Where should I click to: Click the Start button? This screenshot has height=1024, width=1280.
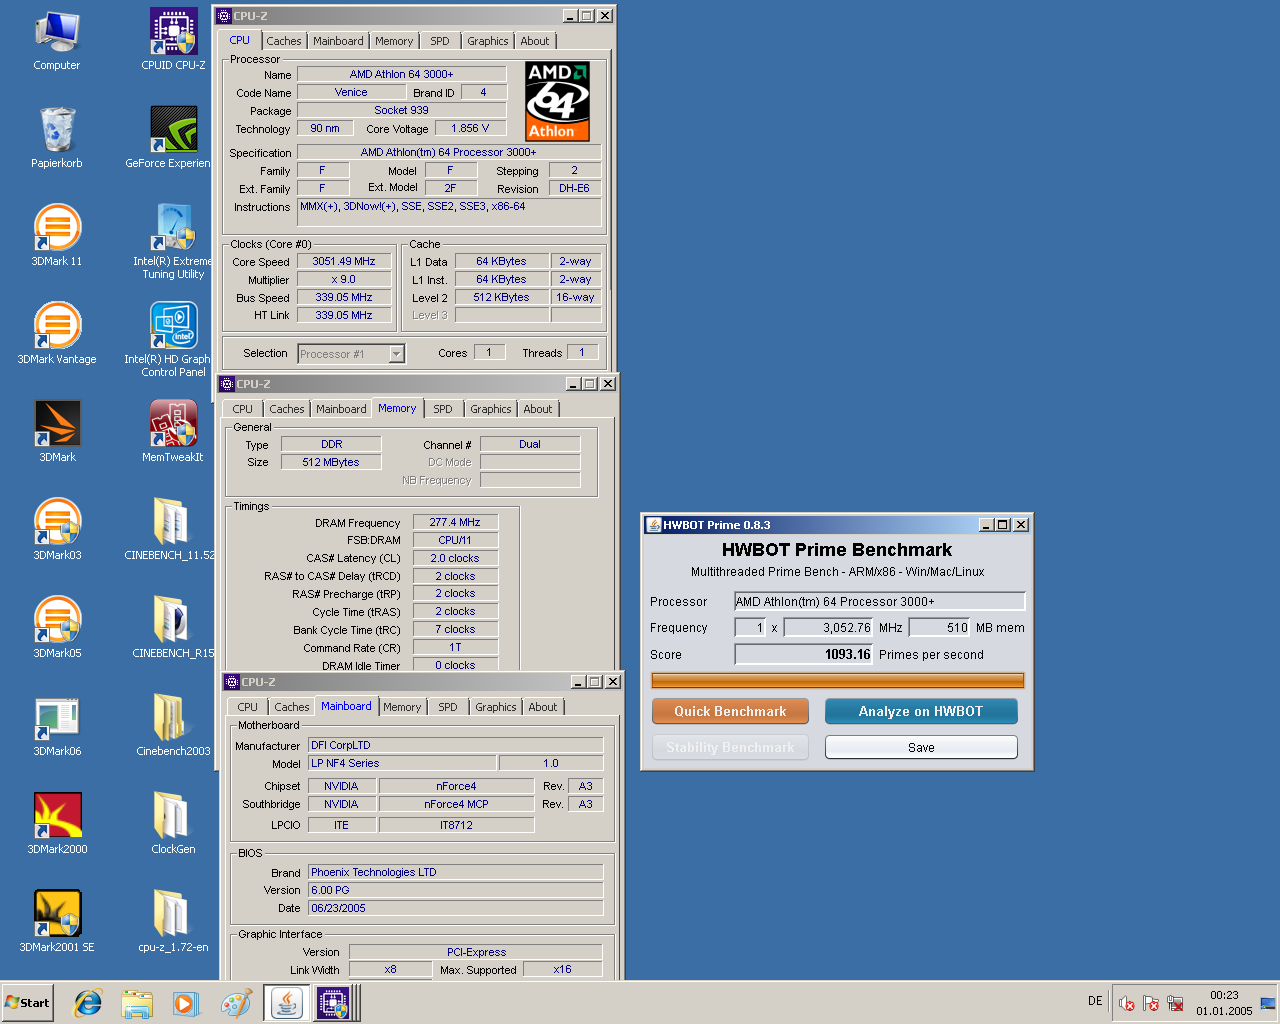(x=28, y=1003)
